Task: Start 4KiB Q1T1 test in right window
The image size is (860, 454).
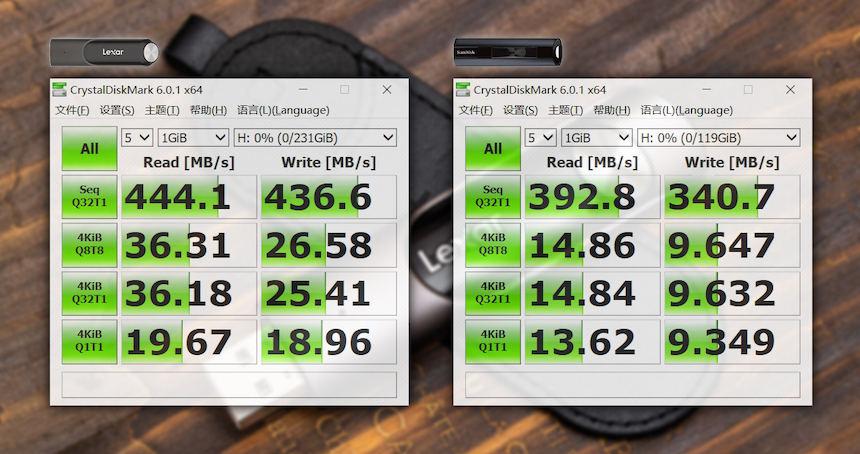Action: [493, 342]
